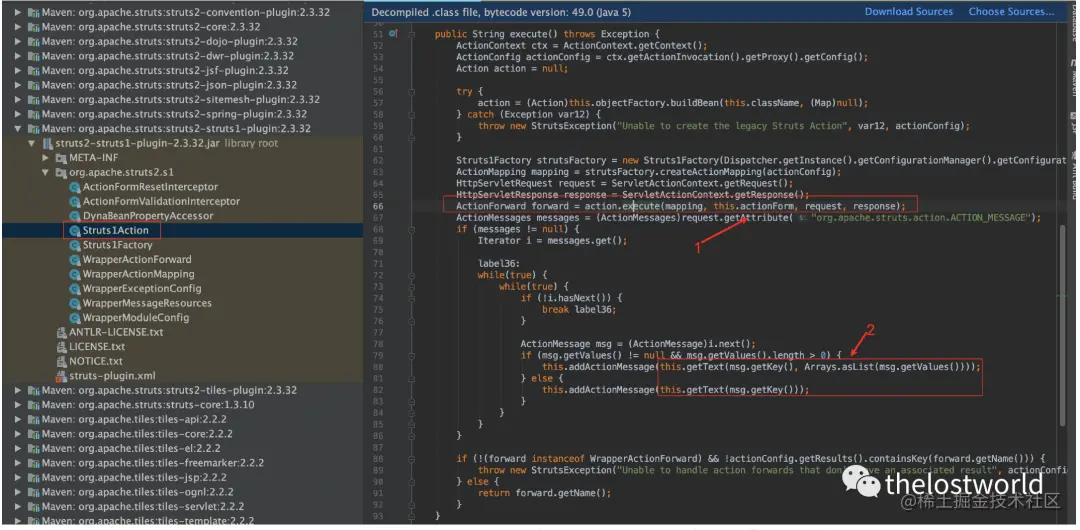This screenshot has width=1080, height=530.
Task: Select Maven: org.apache.tiles:tiles-el:2.2.2 row
Action: coord(182,448)
